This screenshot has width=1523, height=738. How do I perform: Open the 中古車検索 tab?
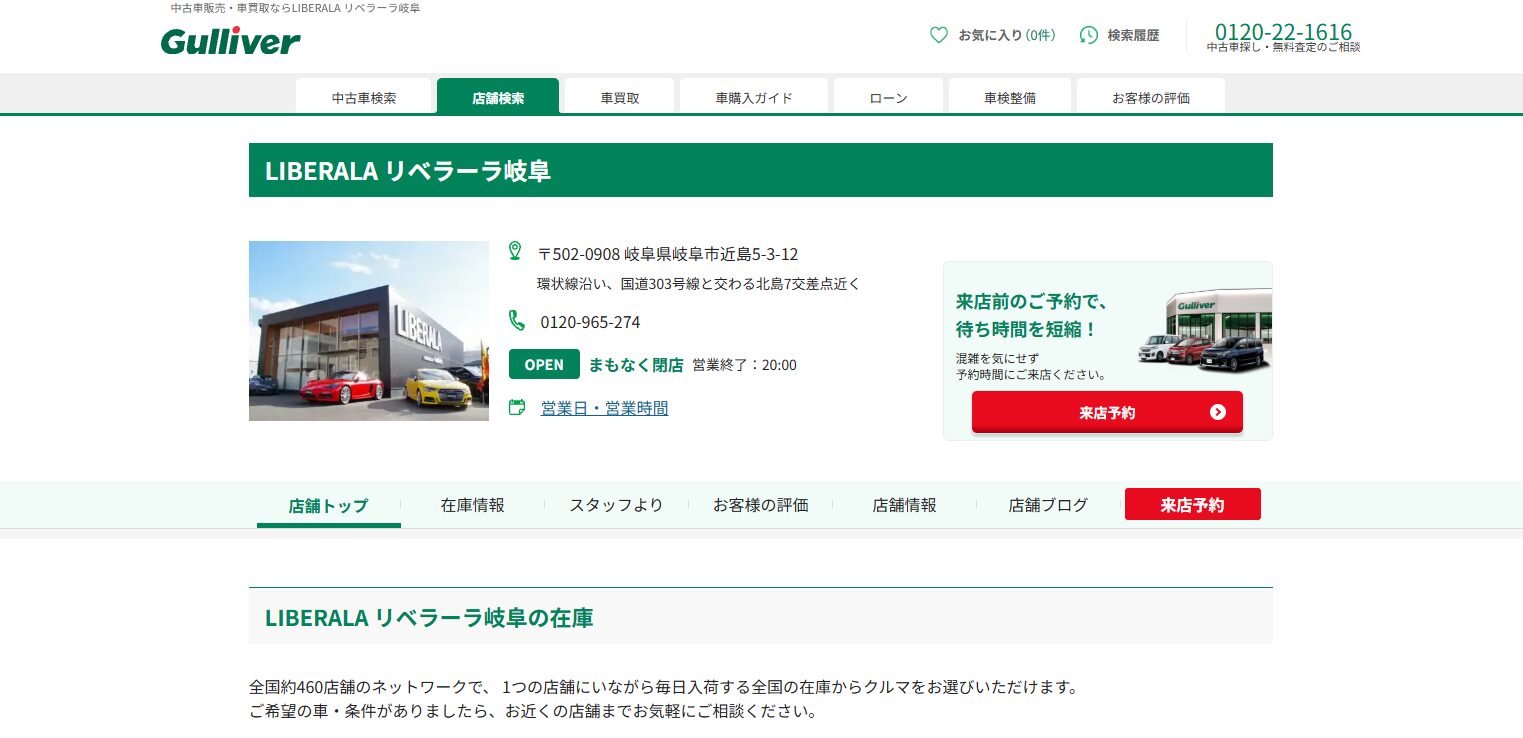(x=364, y=98)
